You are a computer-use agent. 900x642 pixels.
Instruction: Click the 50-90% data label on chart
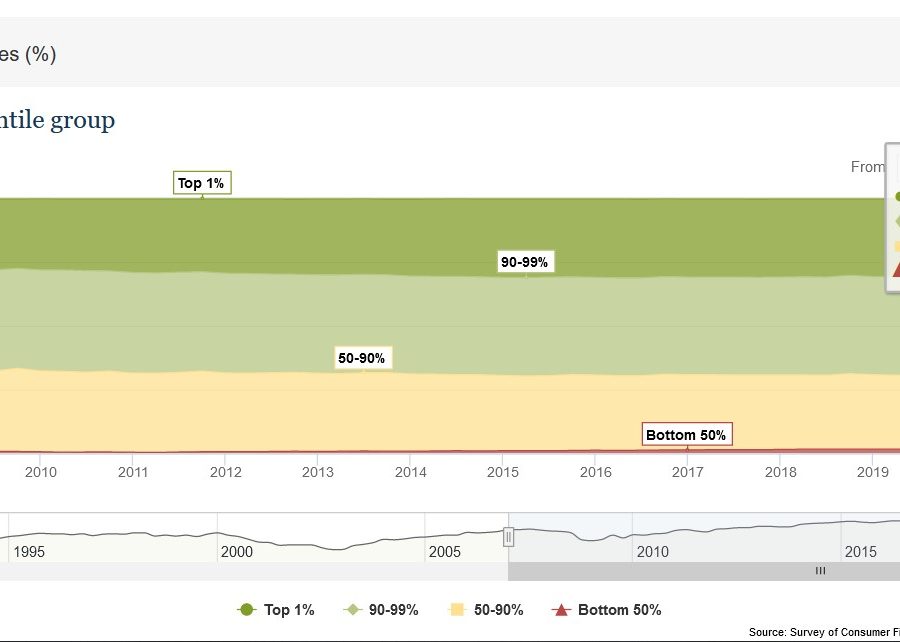[362, 358]
